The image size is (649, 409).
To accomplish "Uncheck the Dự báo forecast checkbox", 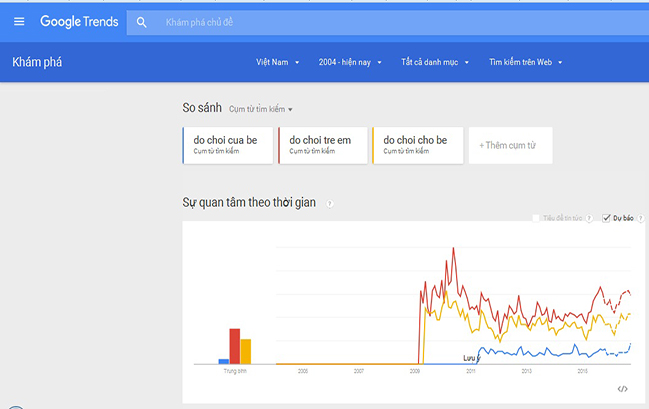I will pos(606,218).
